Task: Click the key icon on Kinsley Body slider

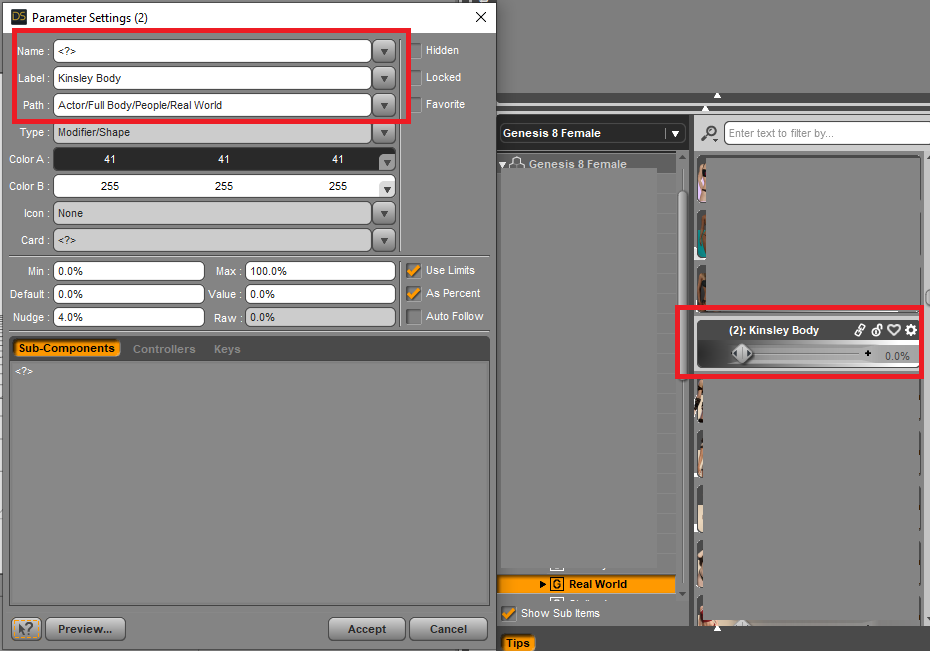Action: pos(877,330)
